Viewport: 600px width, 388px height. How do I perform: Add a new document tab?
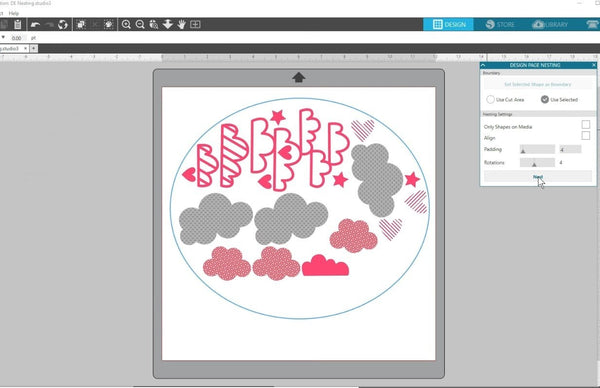(34, 49)
